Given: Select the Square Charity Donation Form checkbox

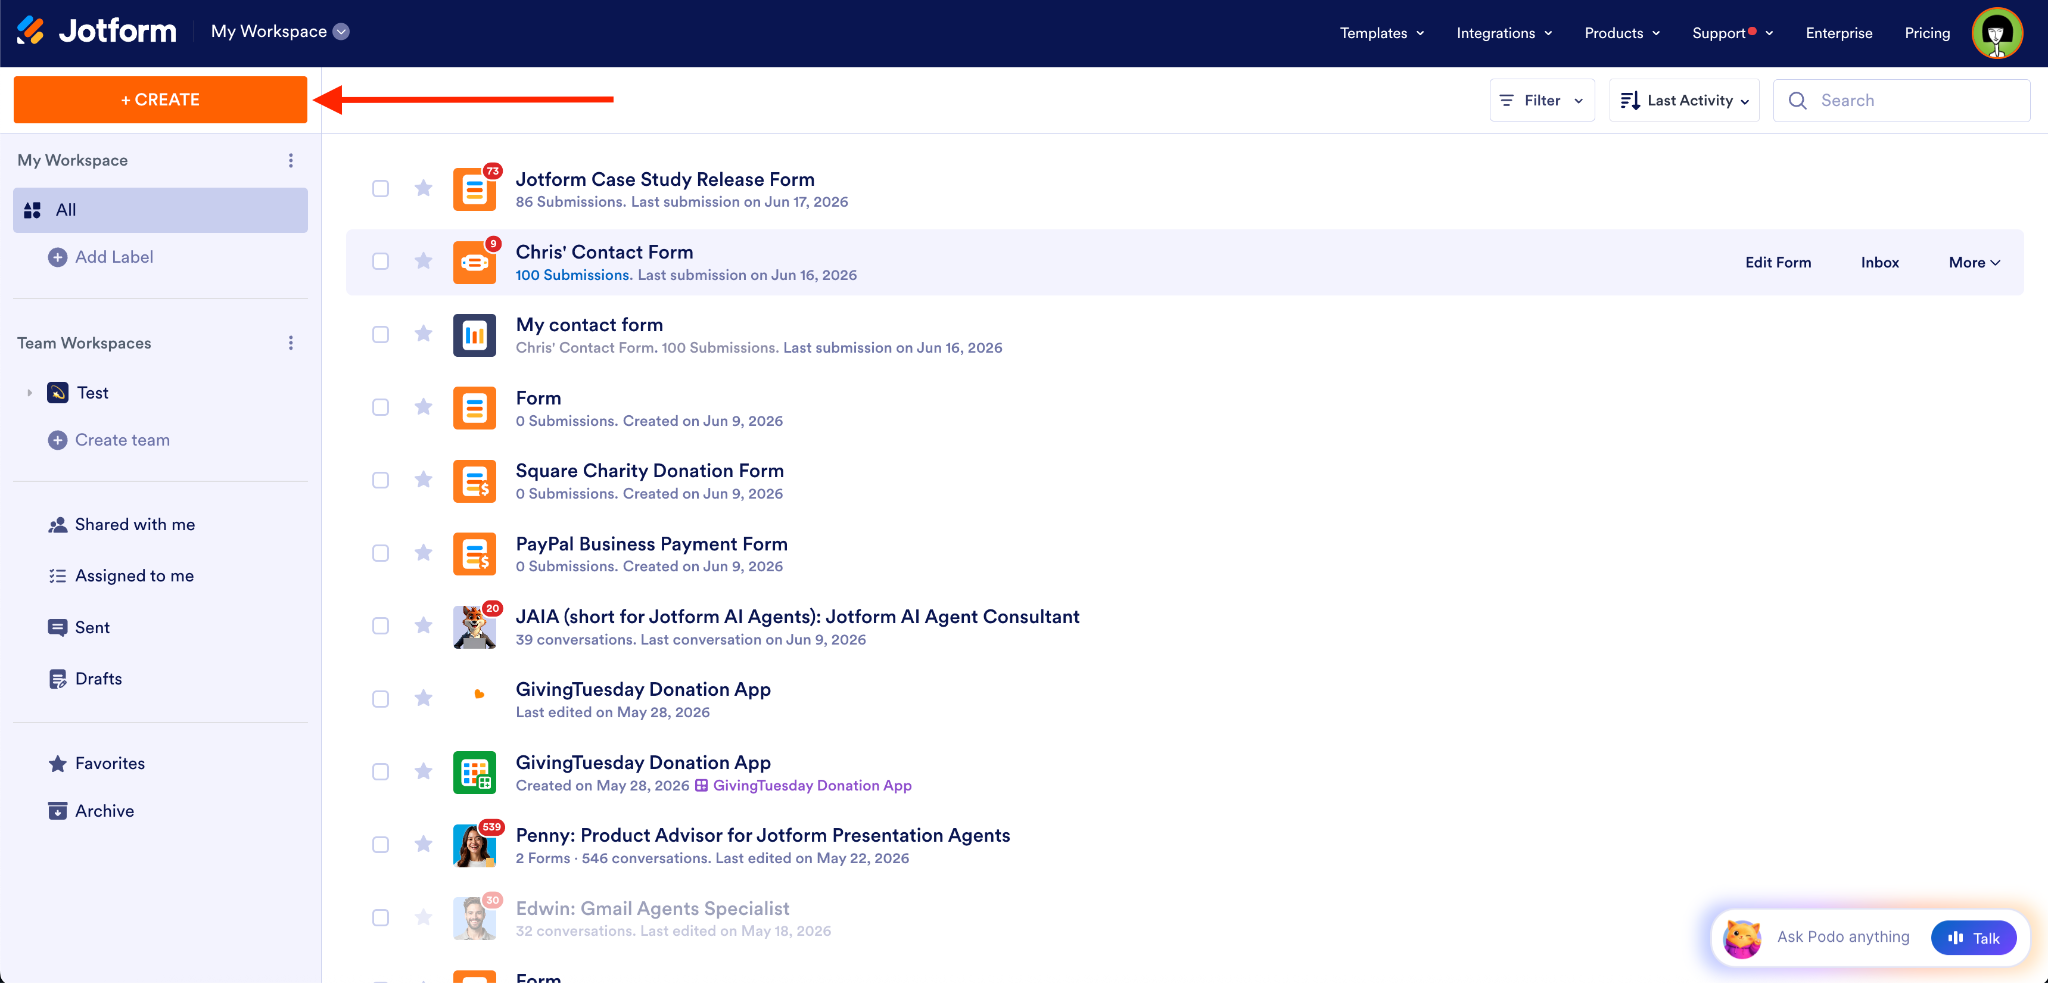Looking at the screenshot, I should coord(381,481).
